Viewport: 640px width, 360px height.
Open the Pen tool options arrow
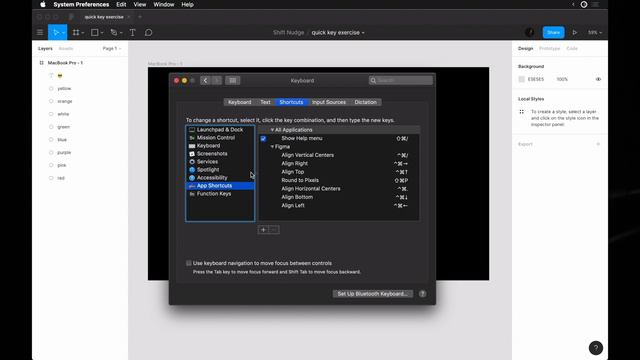click(121, 33)
